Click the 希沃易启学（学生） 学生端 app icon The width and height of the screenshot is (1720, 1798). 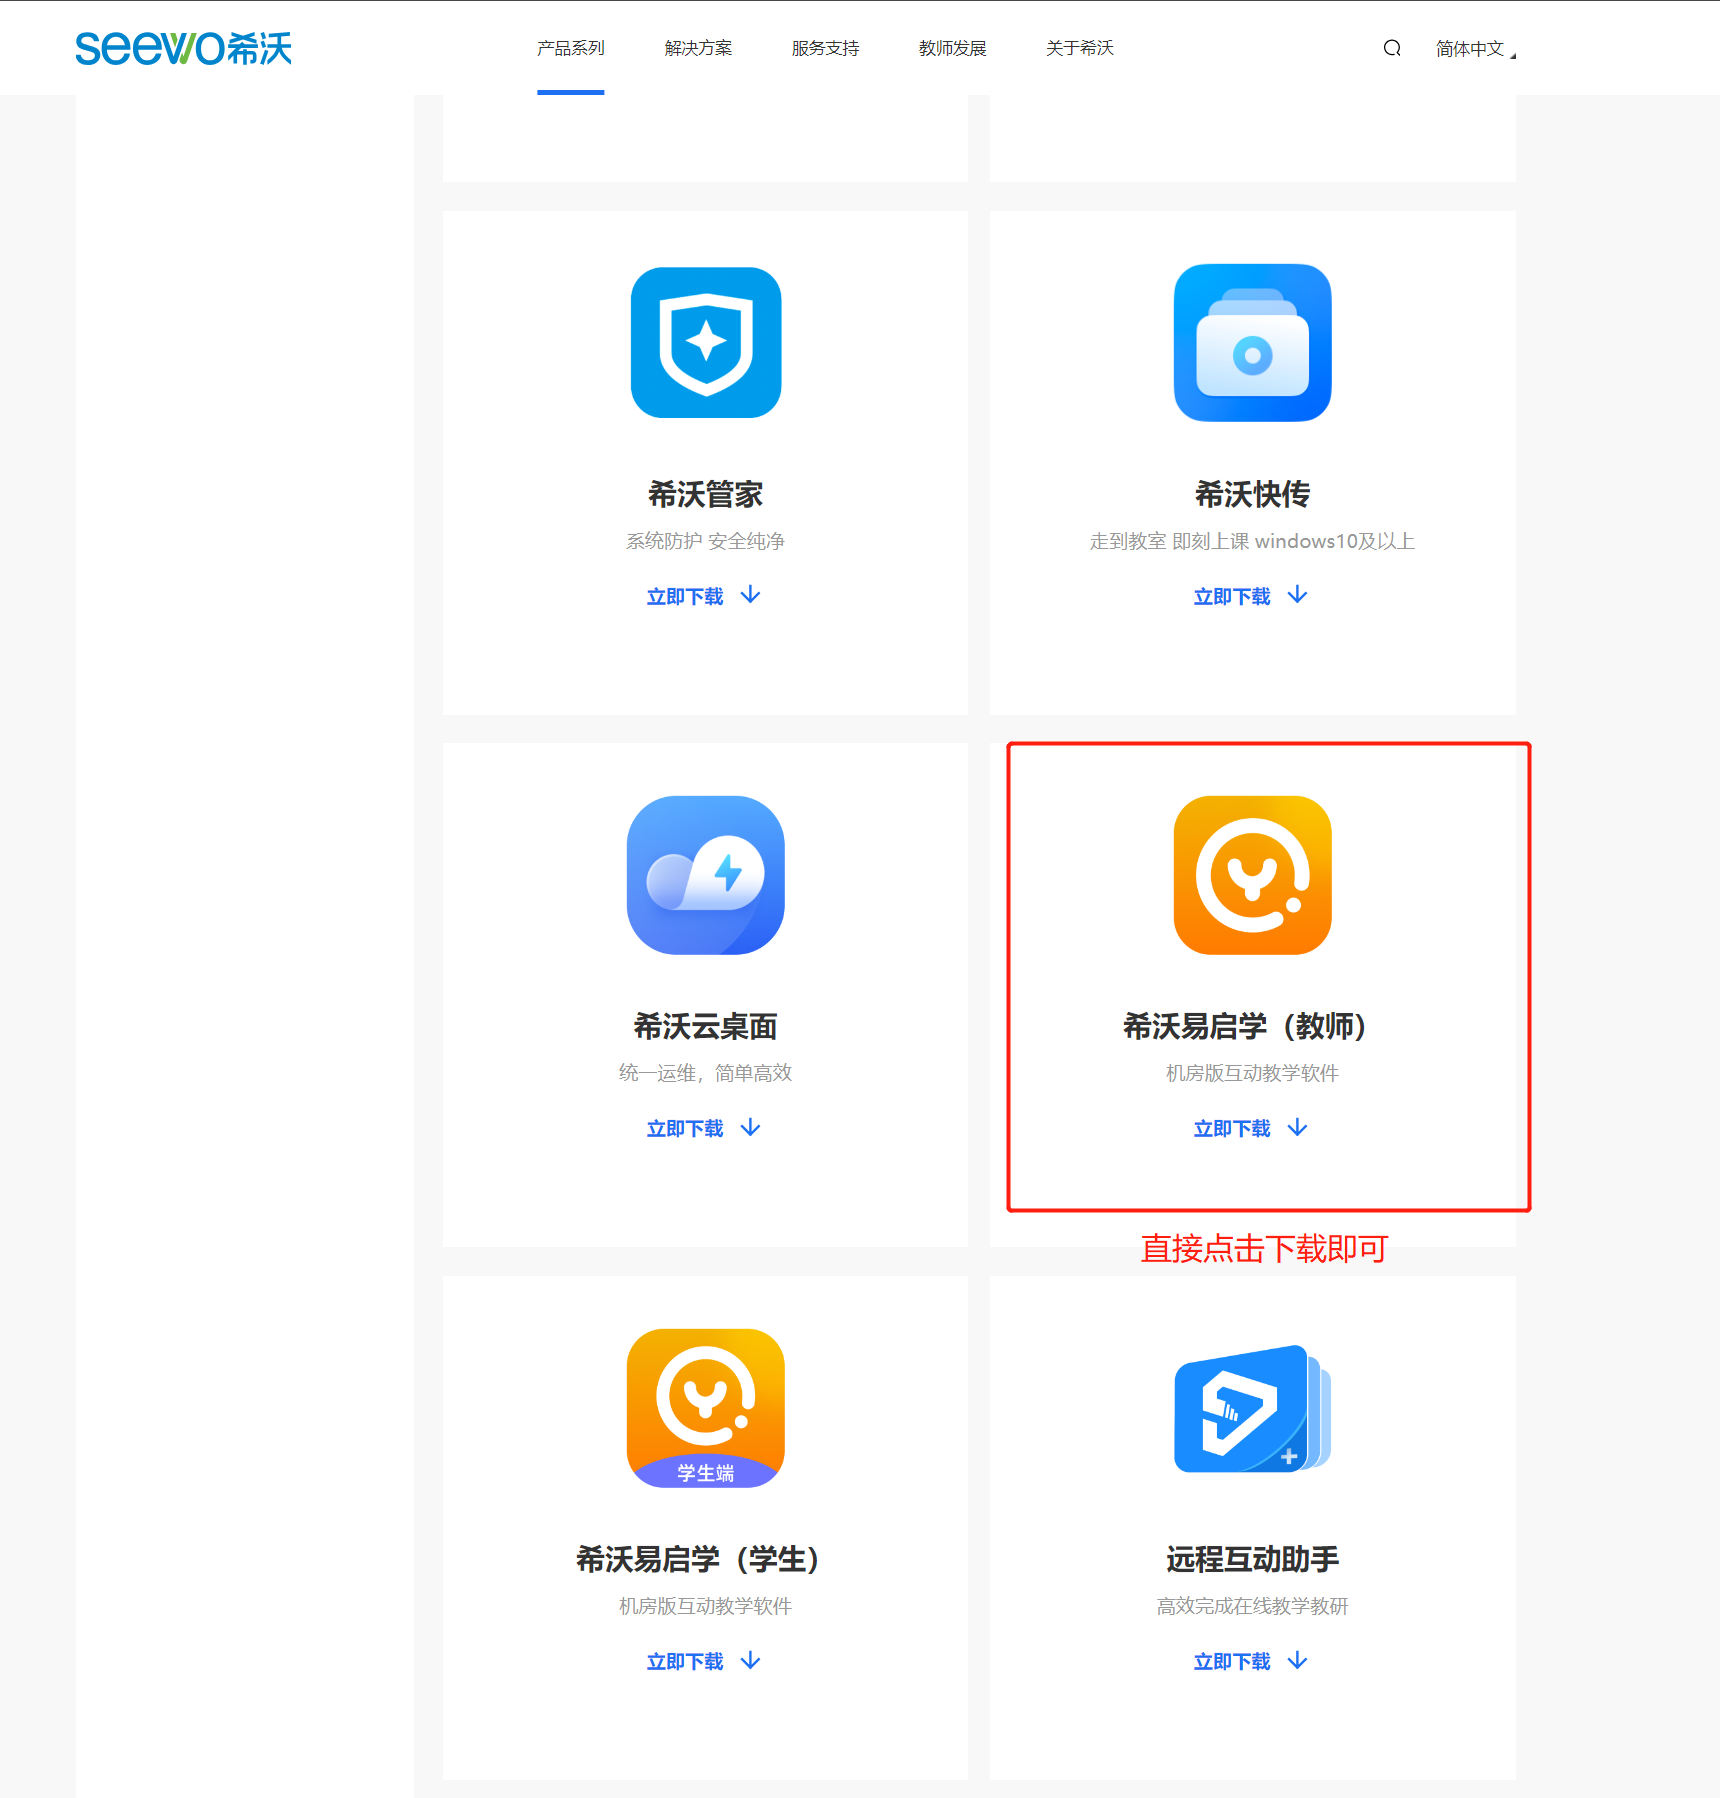(706, 1408)
